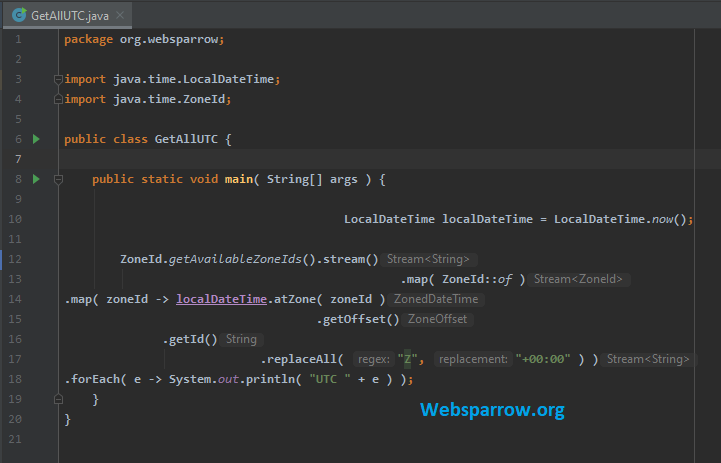Click the Stream<String> inlay hint on line 12
This screenshot has height=463, width=721.
(x=428, y=259)
